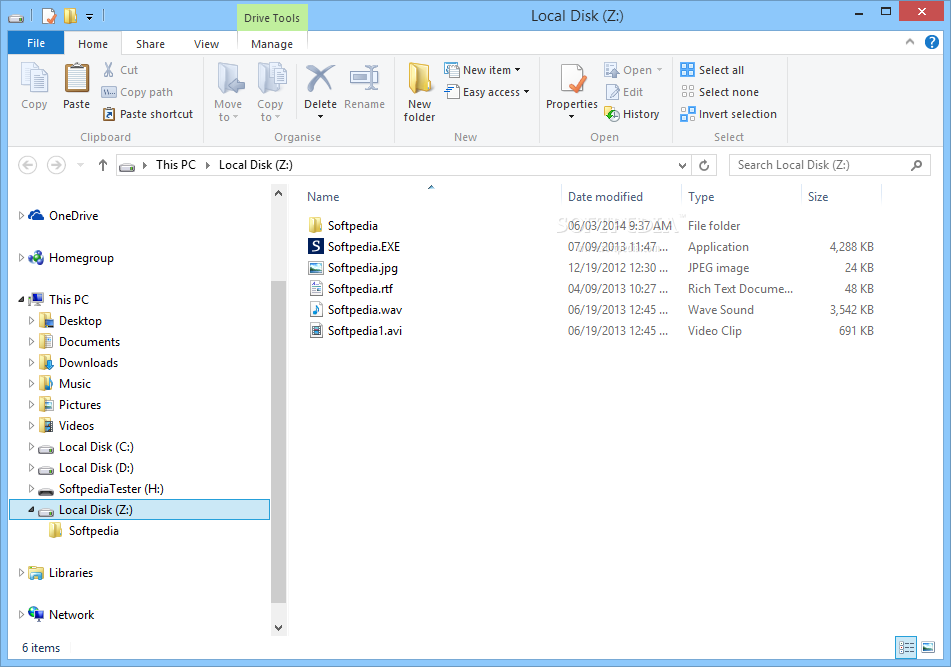Expand the address bar history dropdown
The width and height of the screenshot is (951, 667).
tap(682, 165)
